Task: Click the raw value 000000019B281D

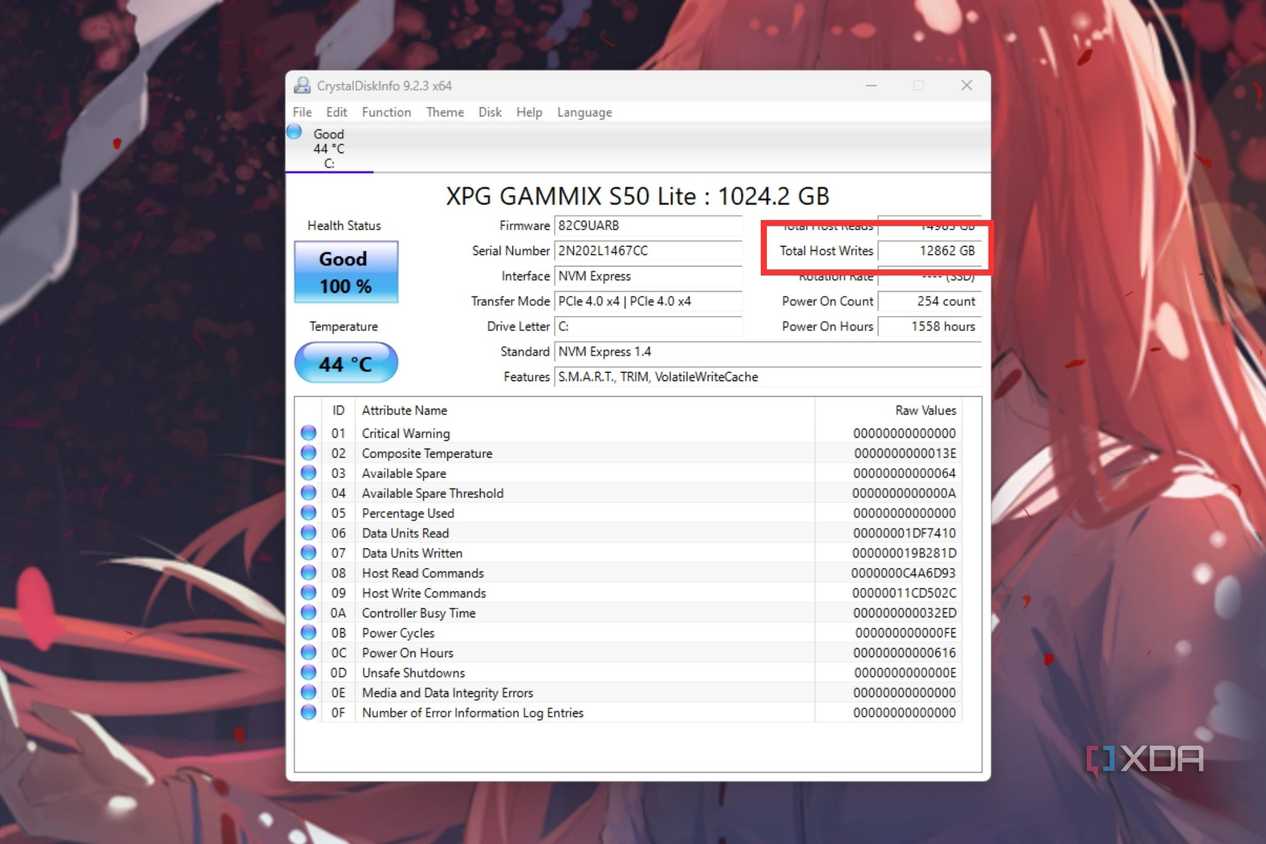Action: 905,553
